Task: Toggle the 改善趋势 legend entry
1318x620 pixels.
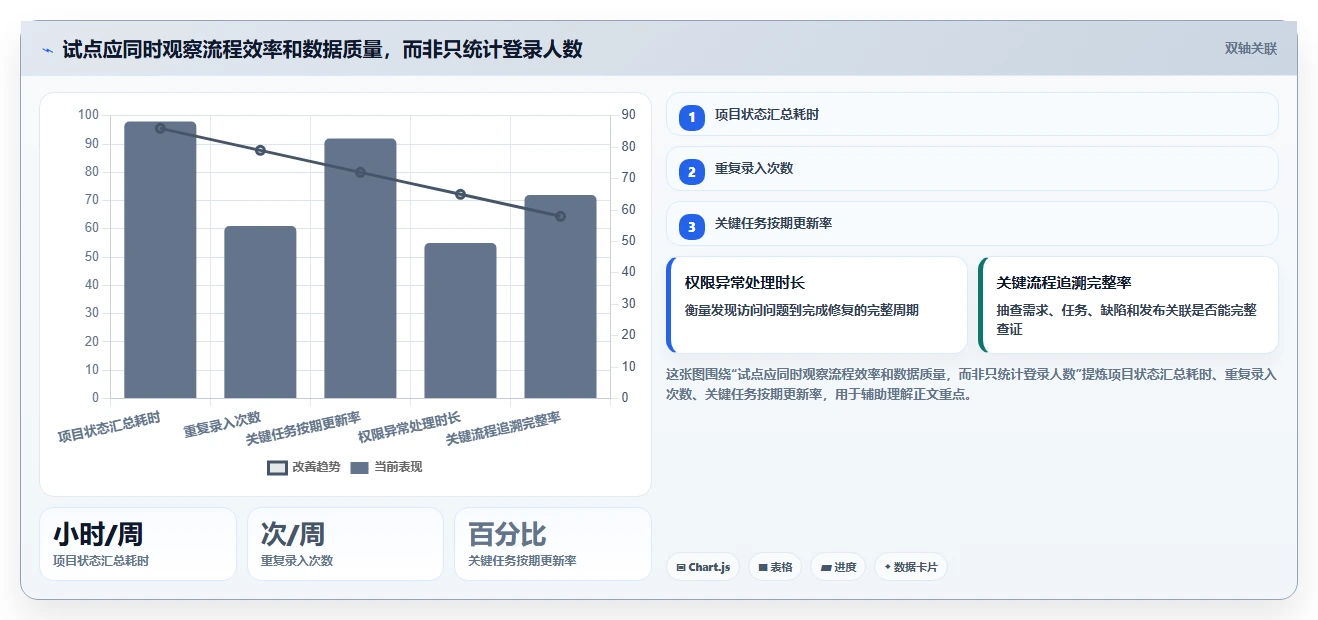Action: [304, 467]
